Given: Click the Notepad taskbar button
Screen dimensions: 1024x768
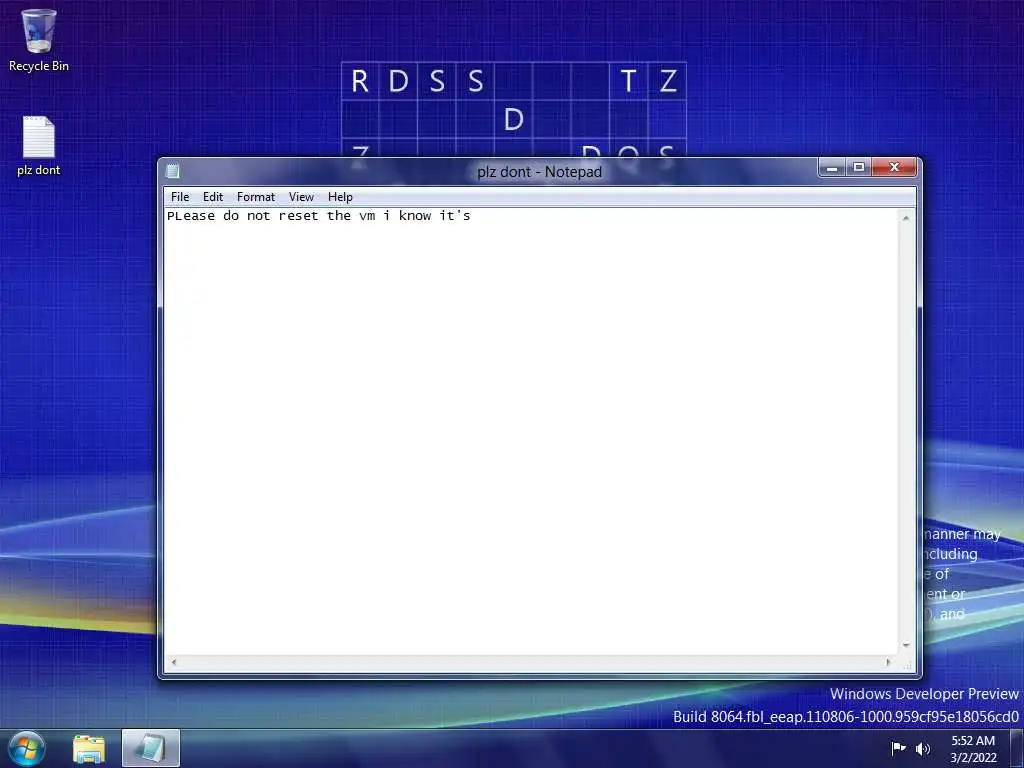Looking at the screenshot, I should (151, 748).
